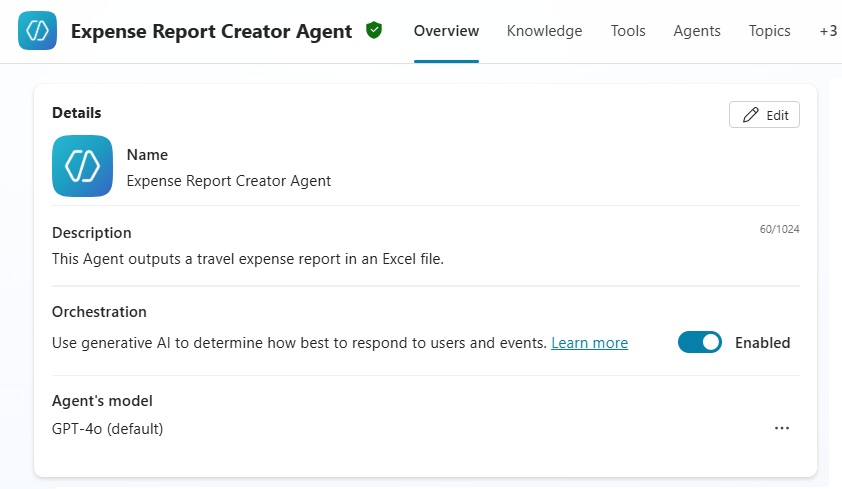
Task: Toggle the Orchestration generative AI switch
Action: (x=699, y=343)
